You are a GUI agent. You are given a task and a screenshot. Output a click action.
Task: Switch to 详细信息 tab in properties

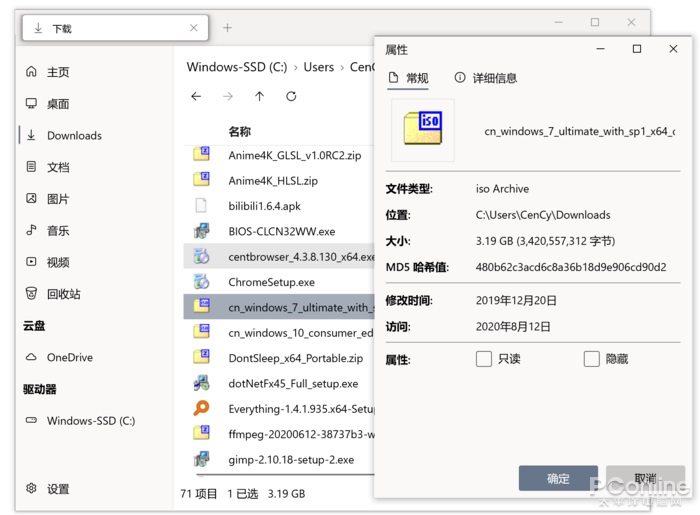click(x=486, y=79)
